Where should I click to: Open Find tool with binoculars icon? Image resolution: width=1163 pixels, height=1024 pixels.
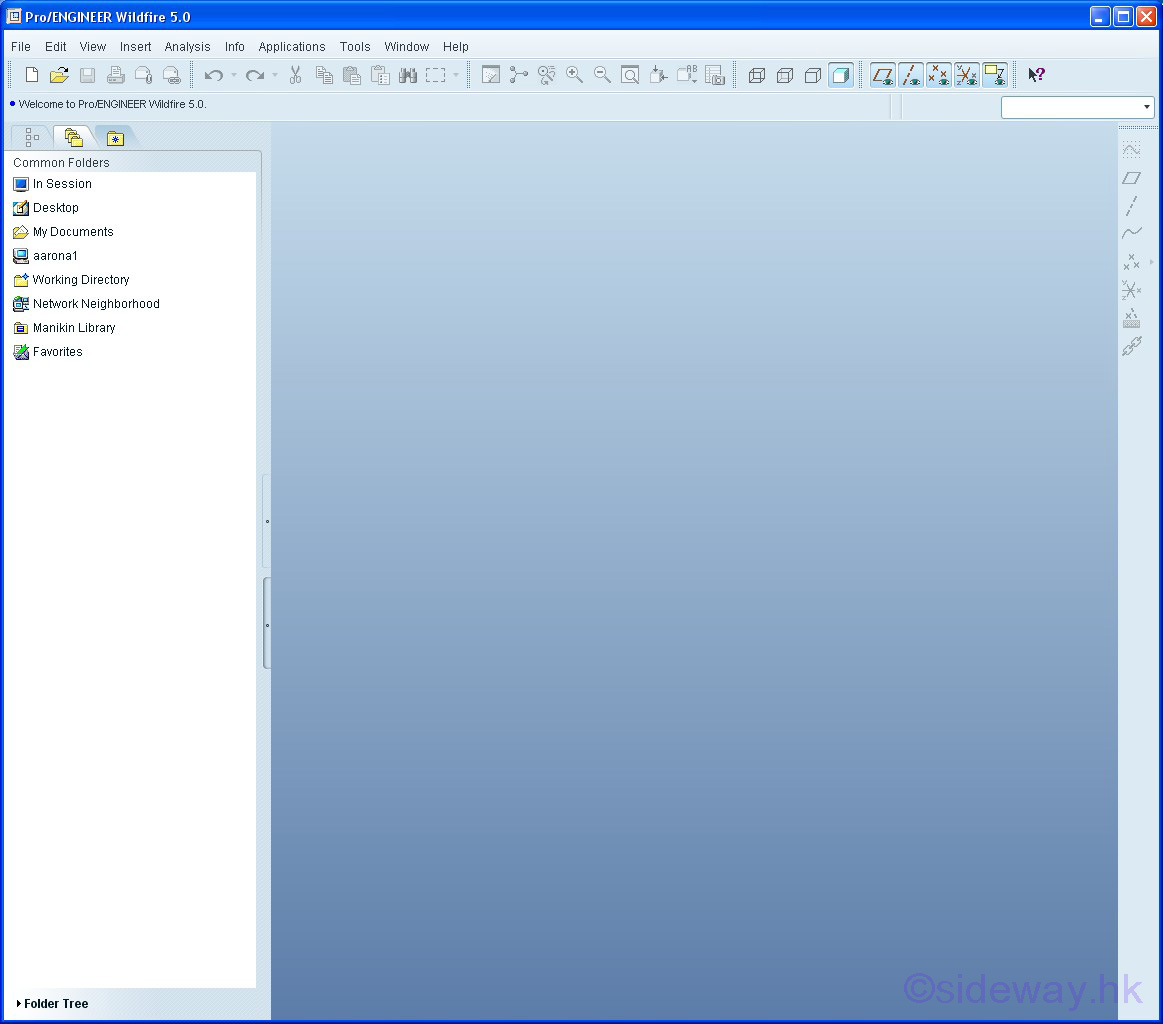pos(408,75)
